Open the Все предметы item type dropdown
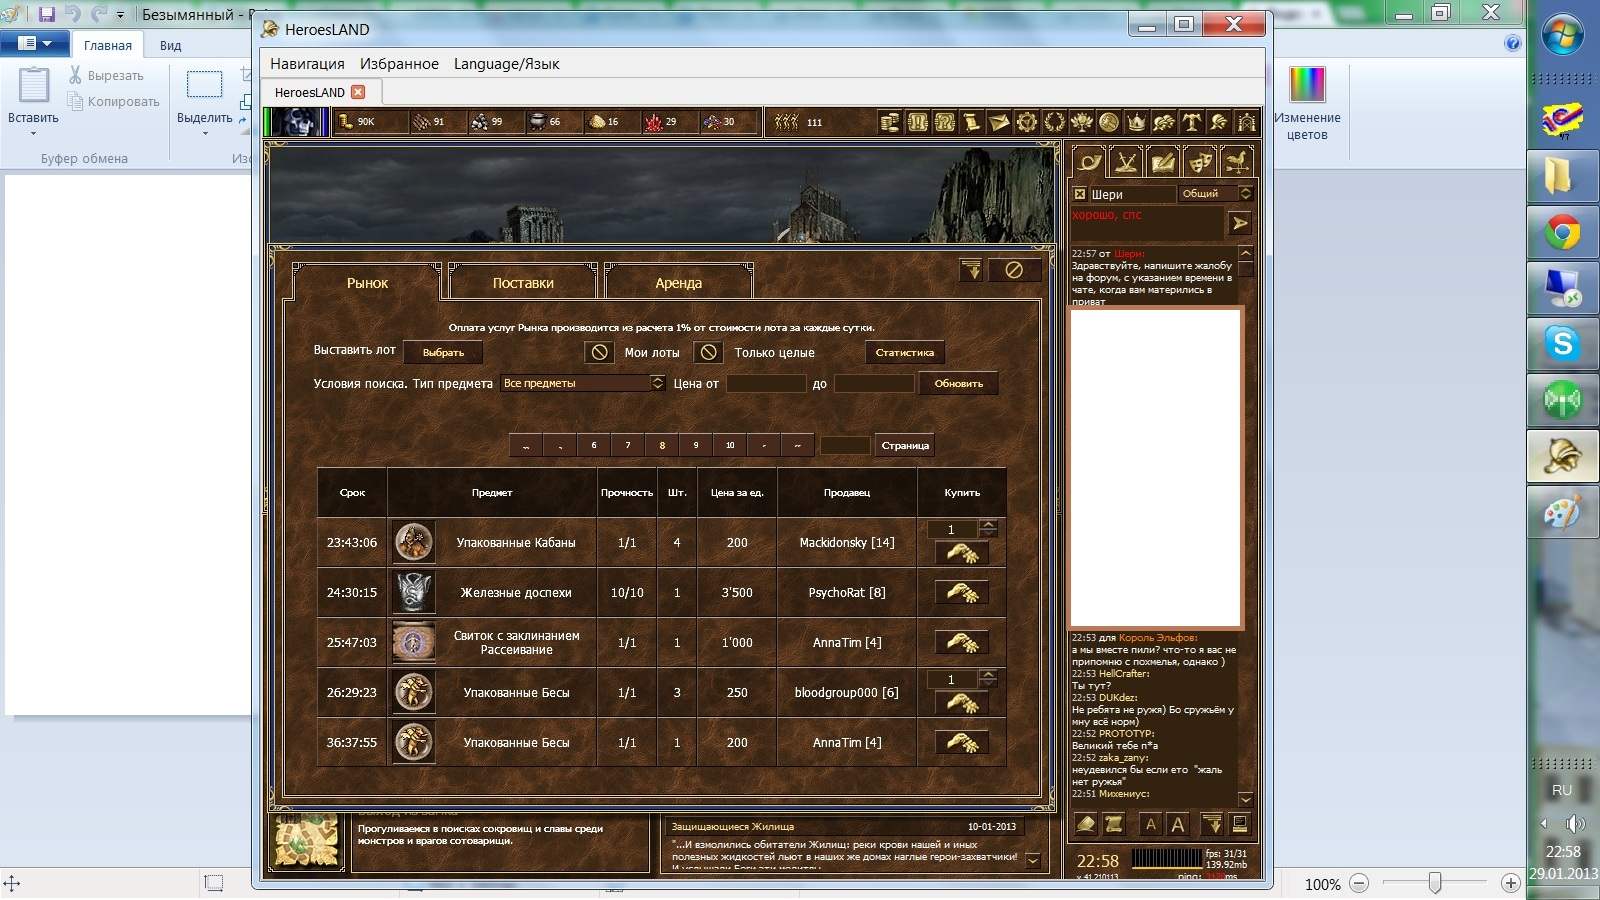 coord(657,383)
